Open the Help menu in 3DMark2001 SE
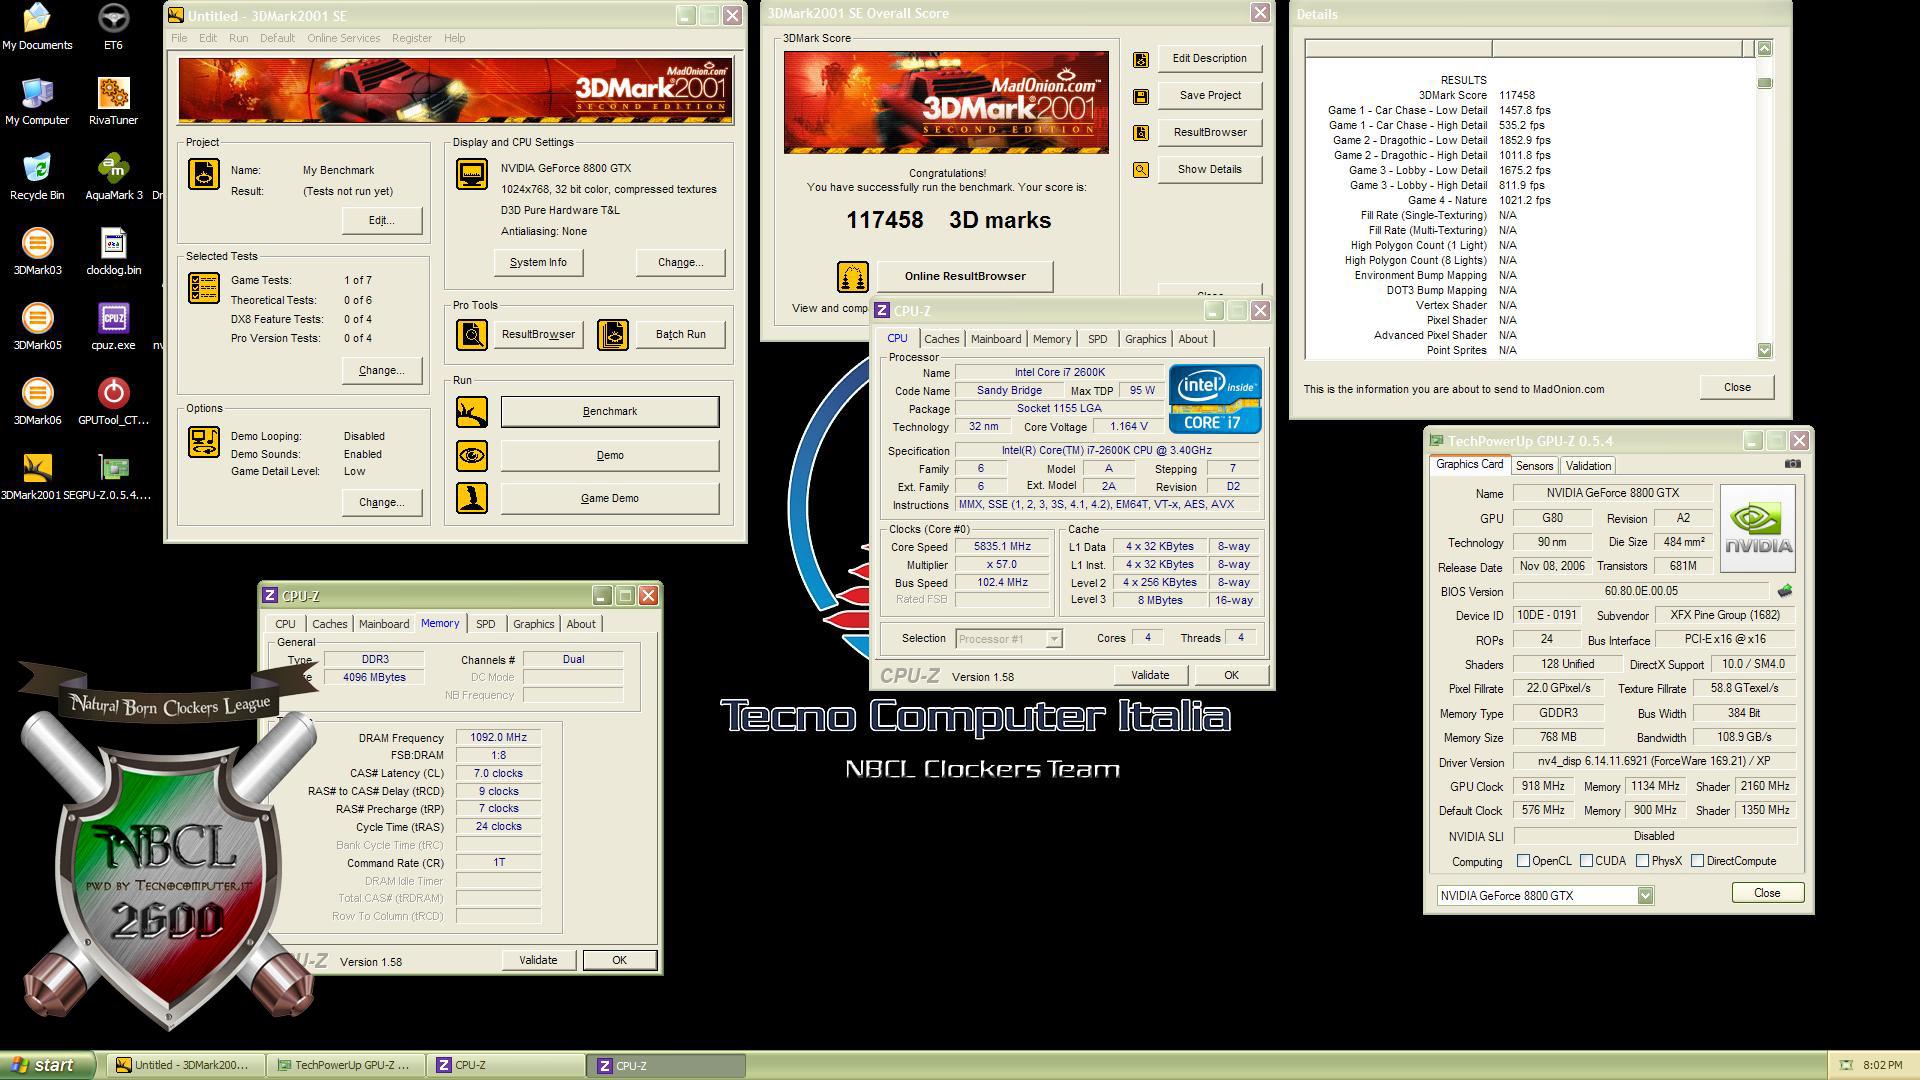 point(454,38)
